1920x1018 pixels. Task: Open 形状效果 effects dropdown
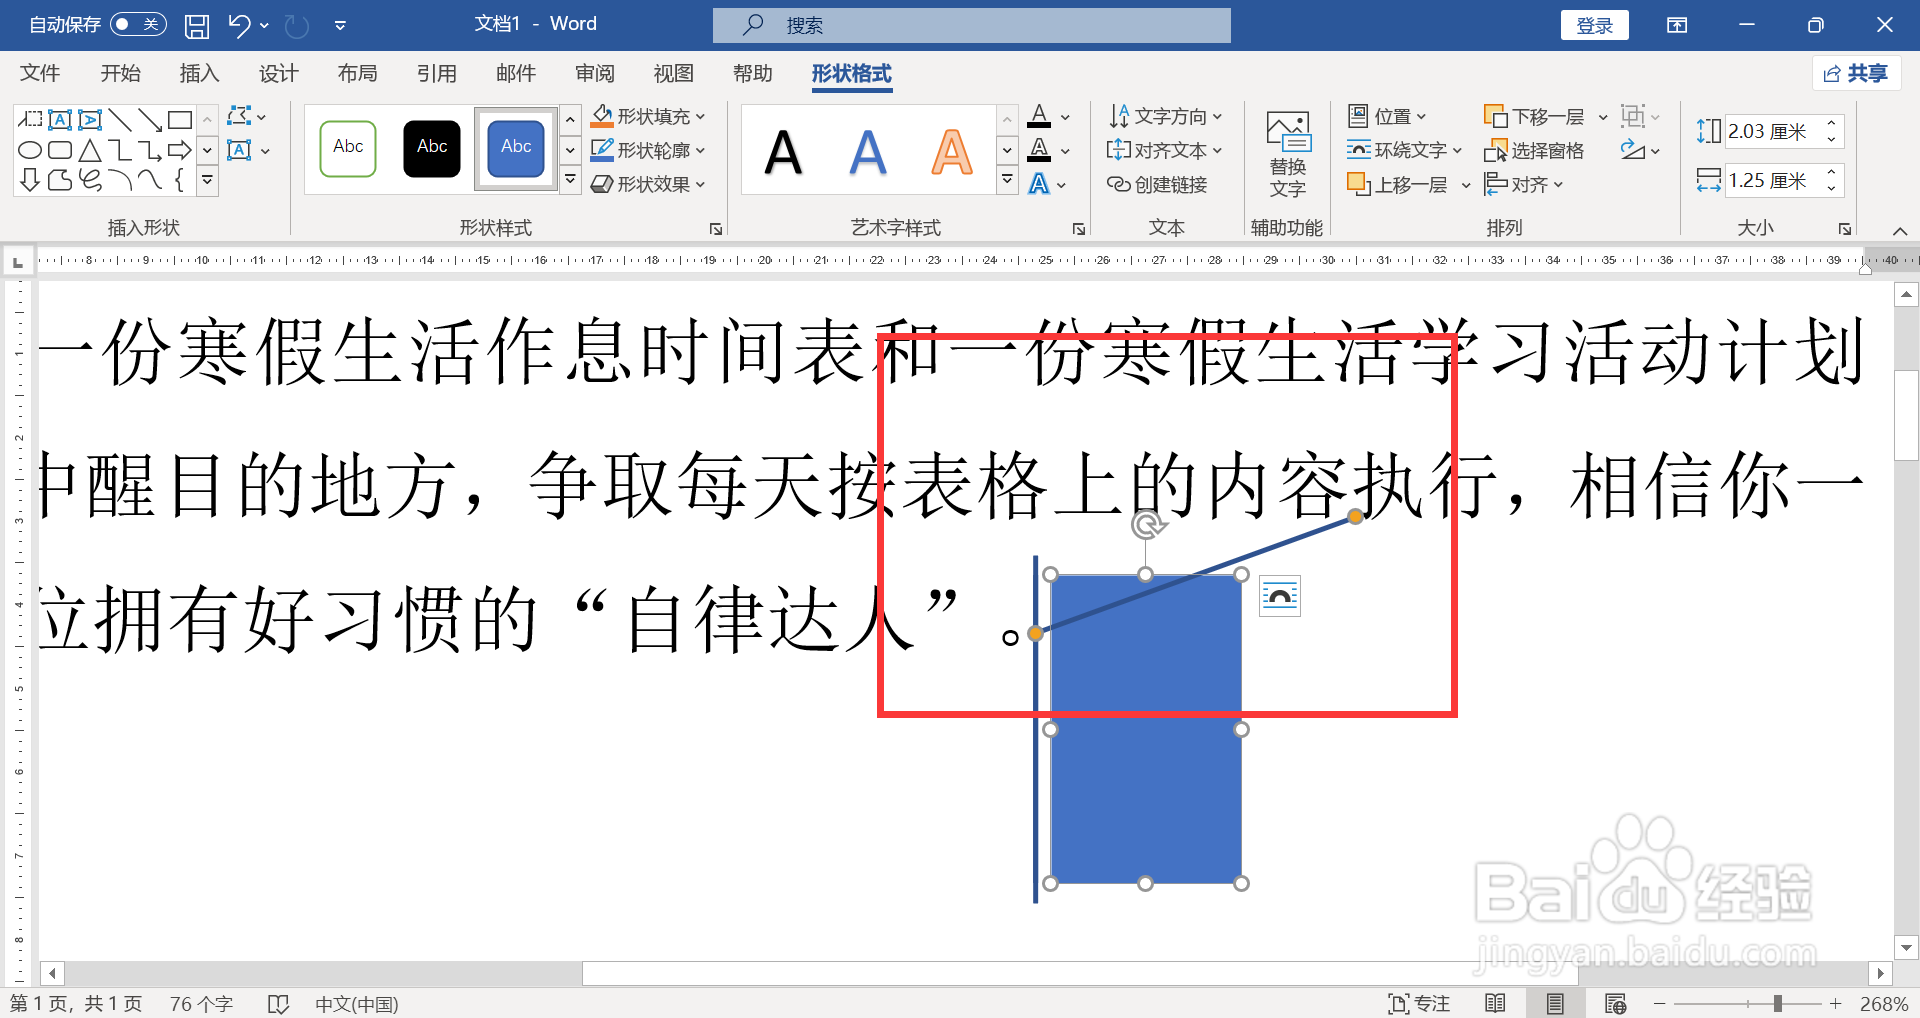[x=648, y=185]
